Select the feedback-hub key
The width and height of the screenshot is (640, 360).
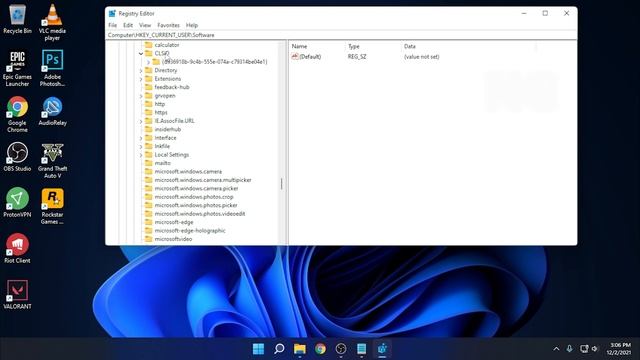(172, 87)
